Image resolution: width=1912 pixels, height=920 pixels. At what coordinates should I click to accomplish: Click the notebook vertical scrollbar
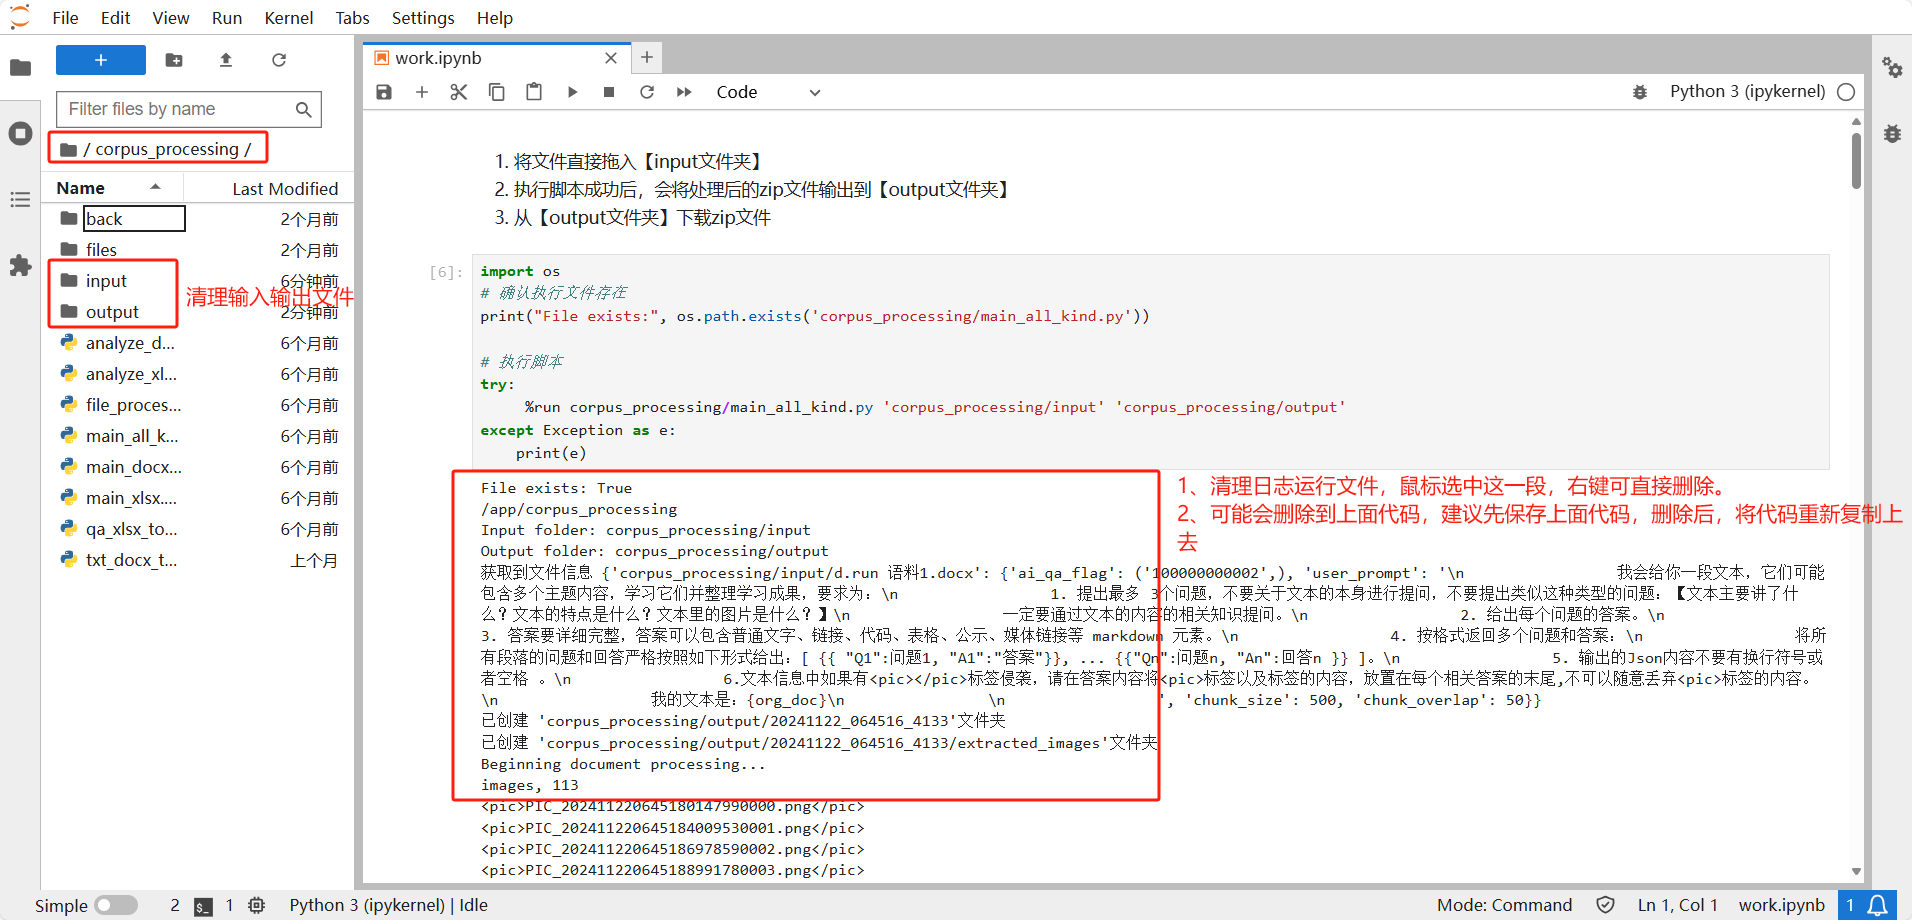pos(1856,160)
